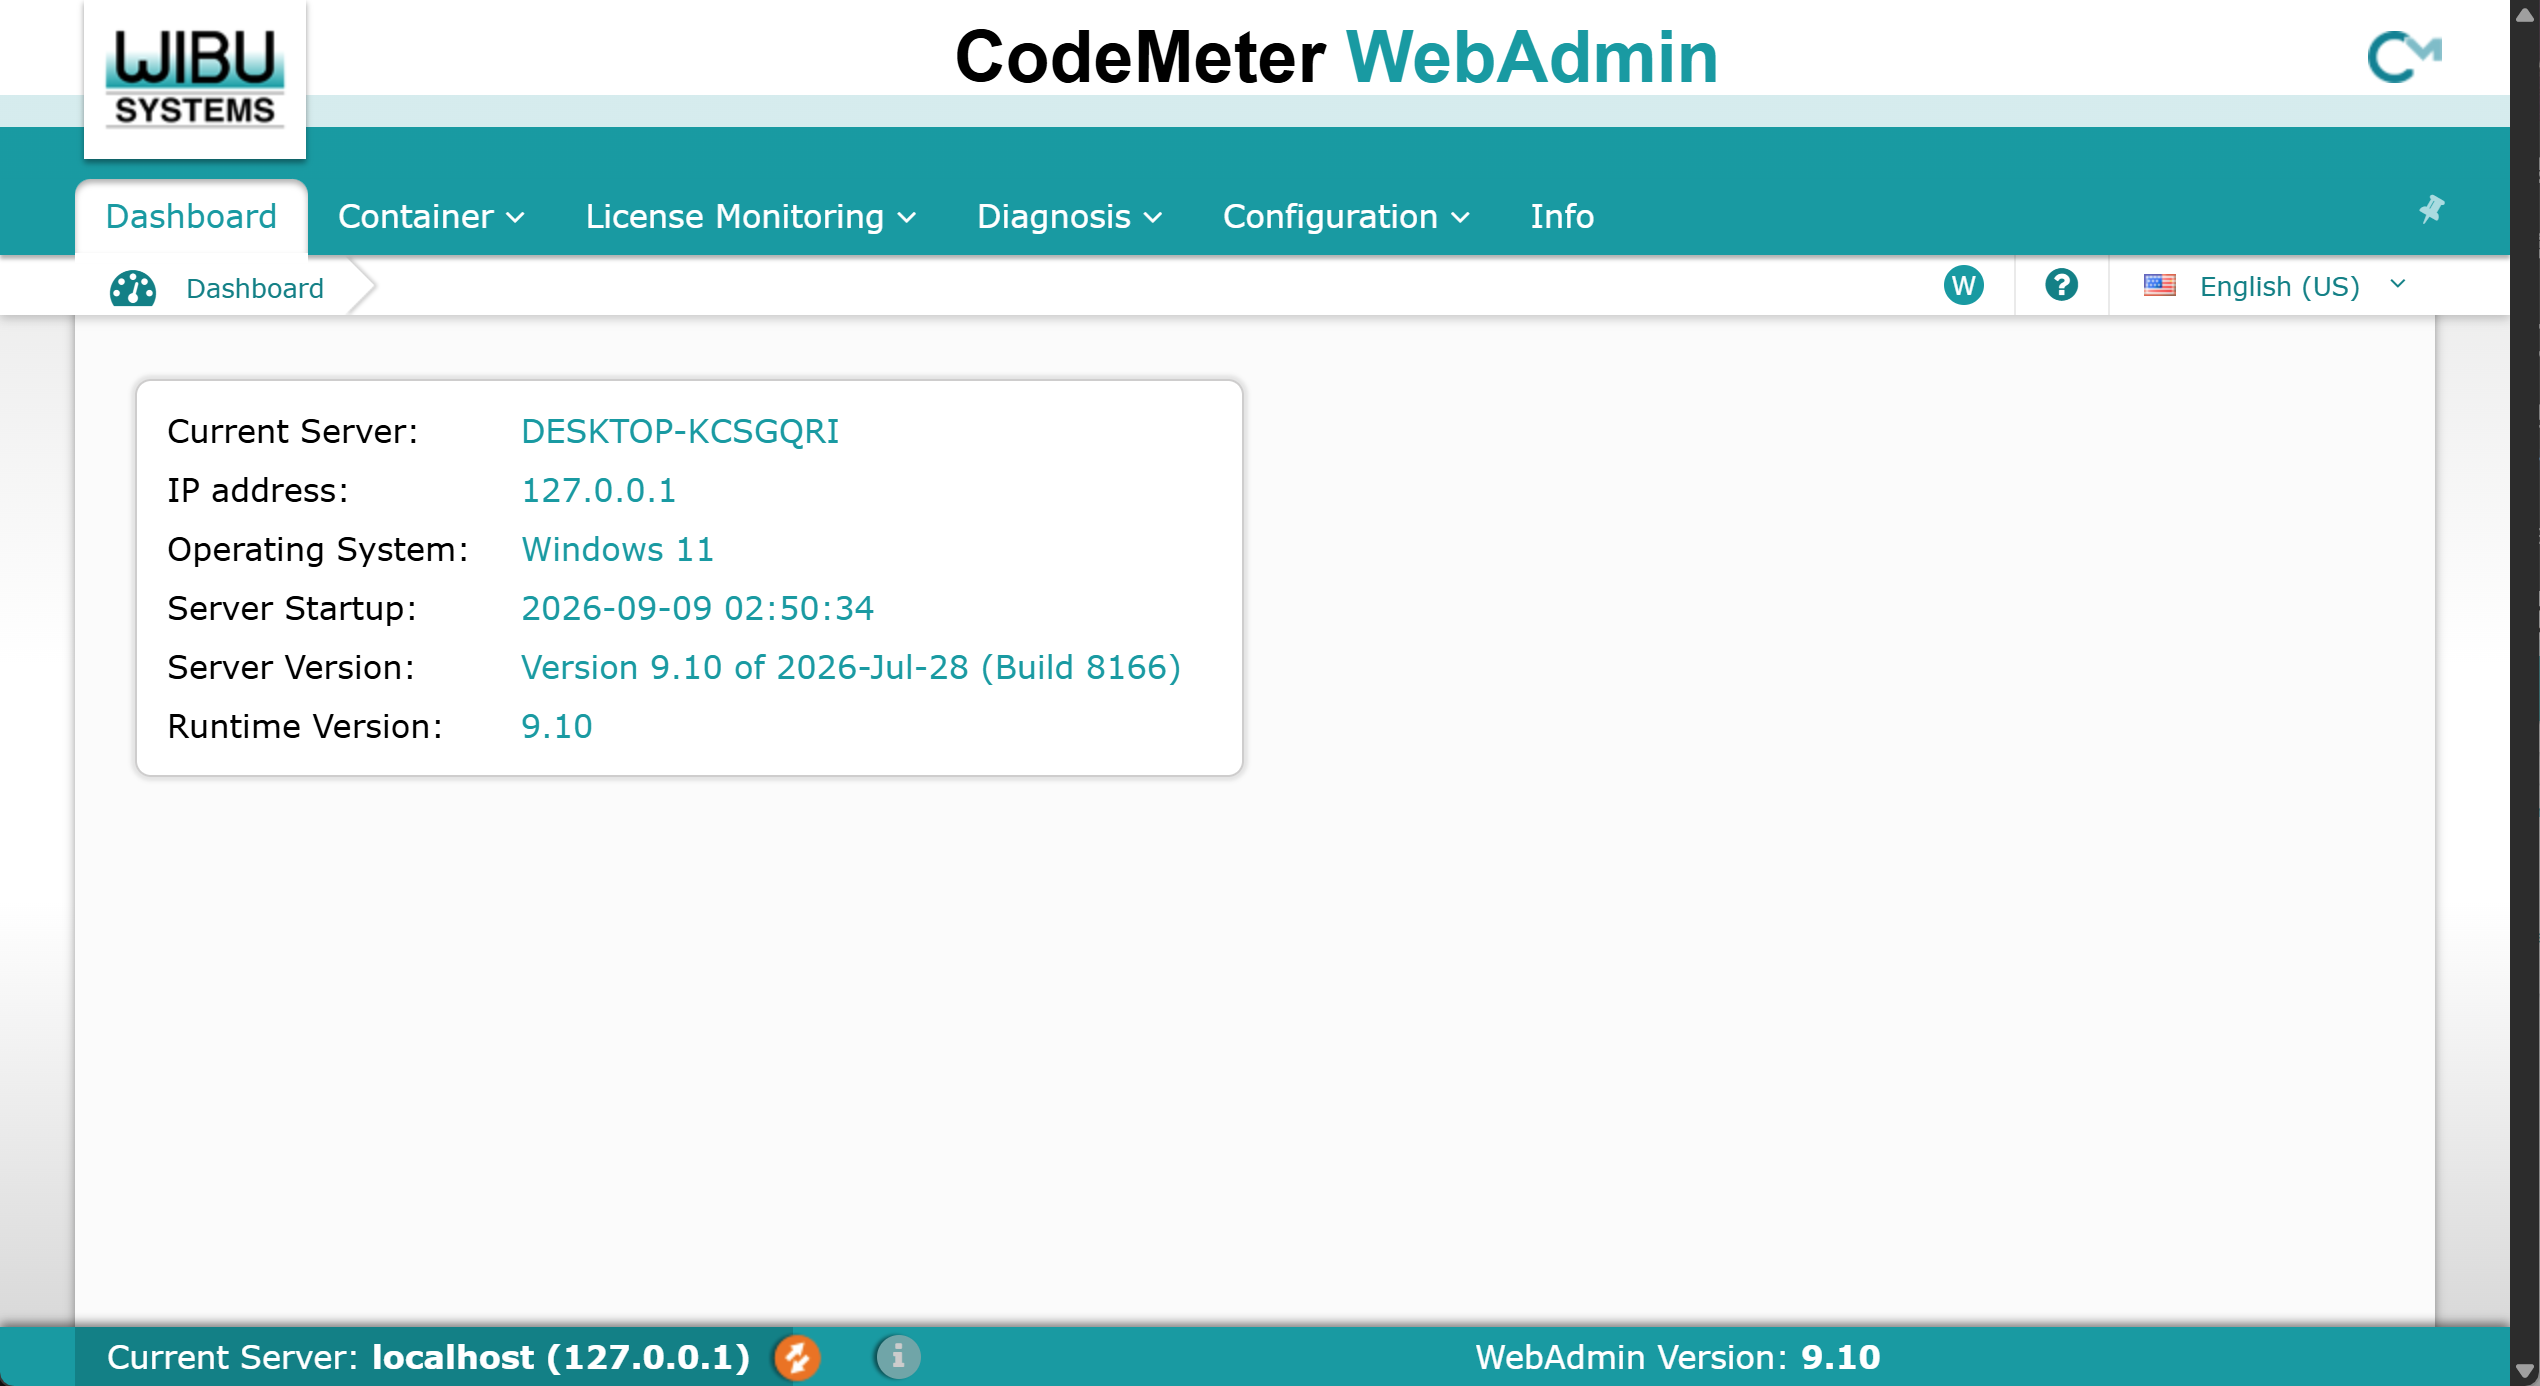The image size is (2540, 1386).
Task: Click the Current Server label
Action: click(292, 431)
